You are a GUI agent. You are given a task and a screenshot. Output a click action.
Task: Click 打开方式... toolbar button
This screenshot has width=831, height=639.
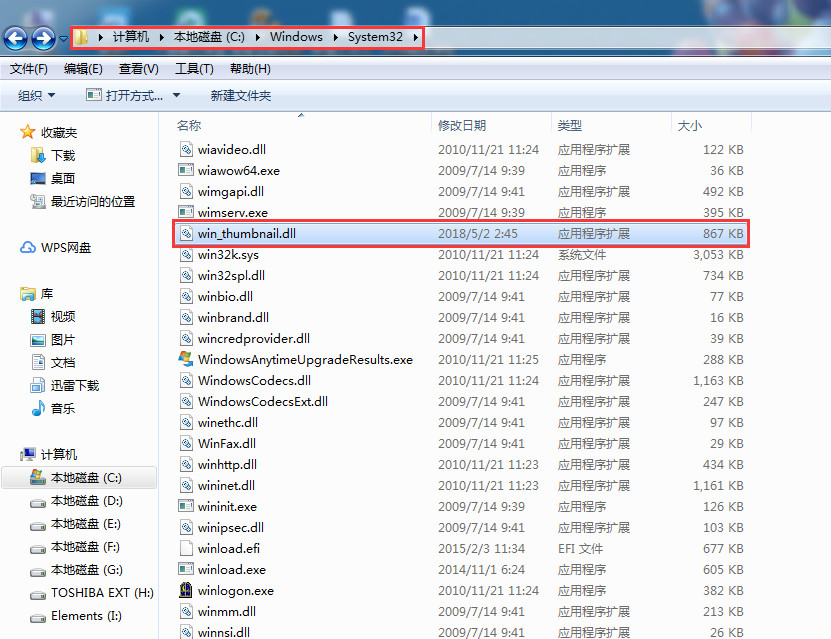(x=125, y=95)
